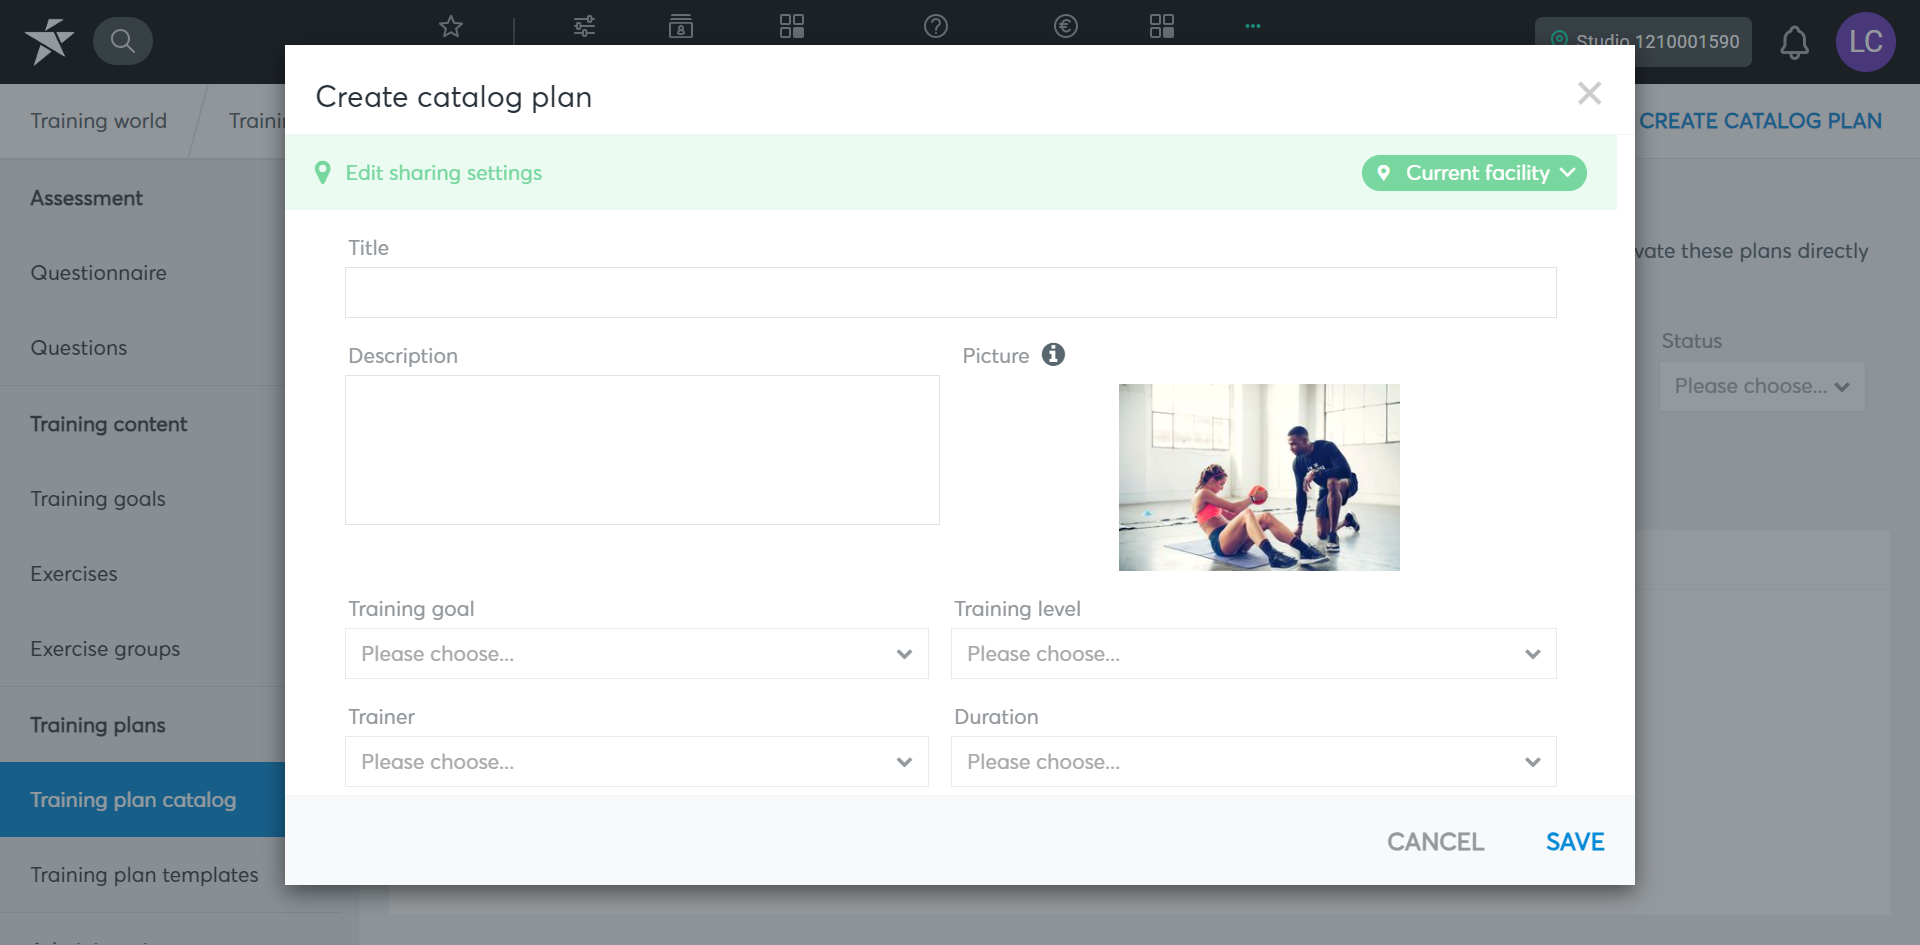Expand the Training goal dropdown
The height and width of the screenshot is (945, 1920).
click(x=637, y=654)
